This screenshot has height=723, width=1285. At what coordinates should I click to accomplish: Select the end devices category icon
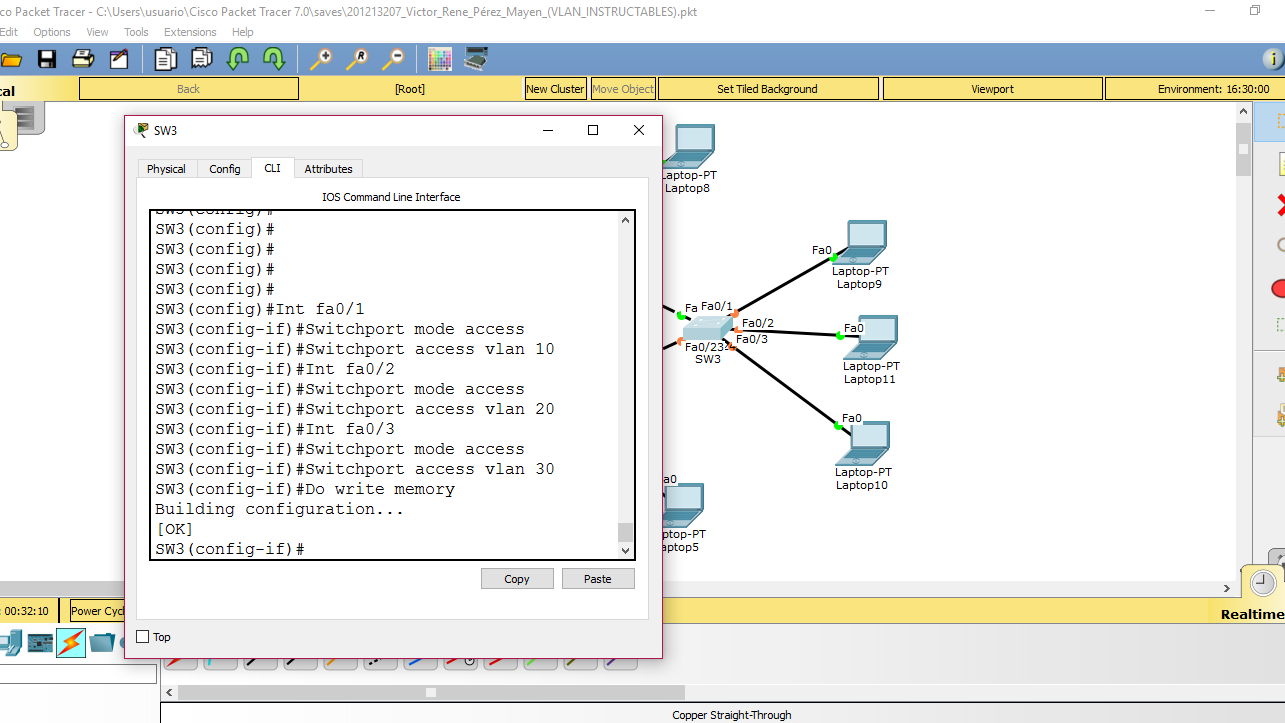click(10, 642)
